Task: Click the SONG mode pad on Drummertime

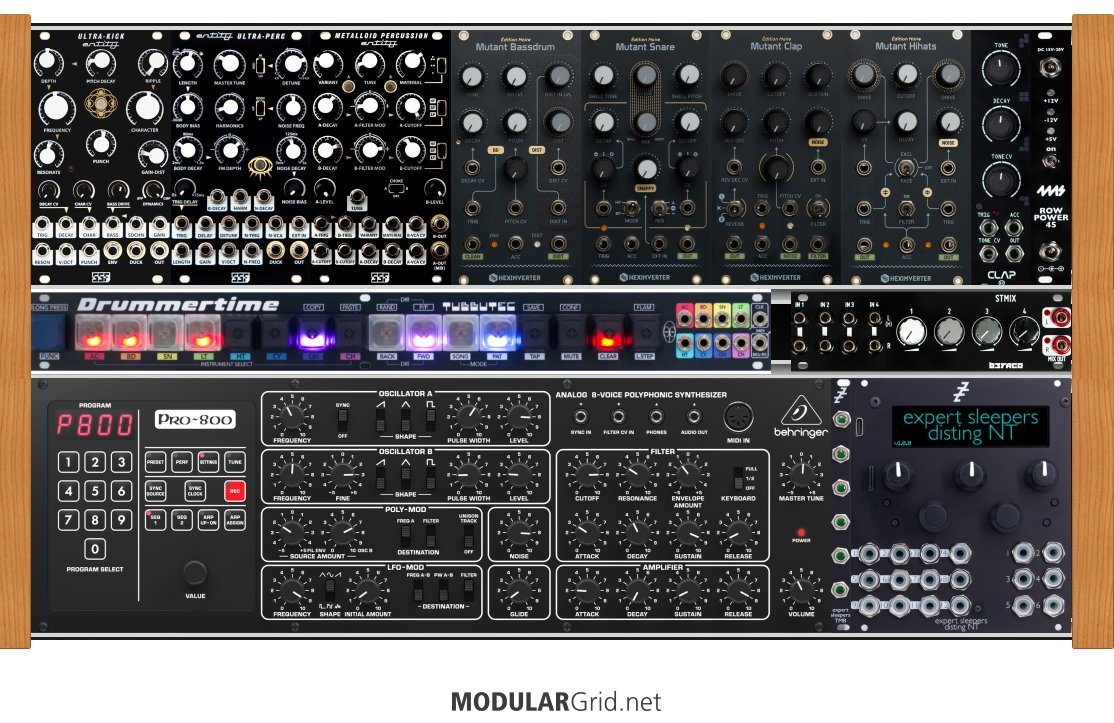Action: coord(460,332)
